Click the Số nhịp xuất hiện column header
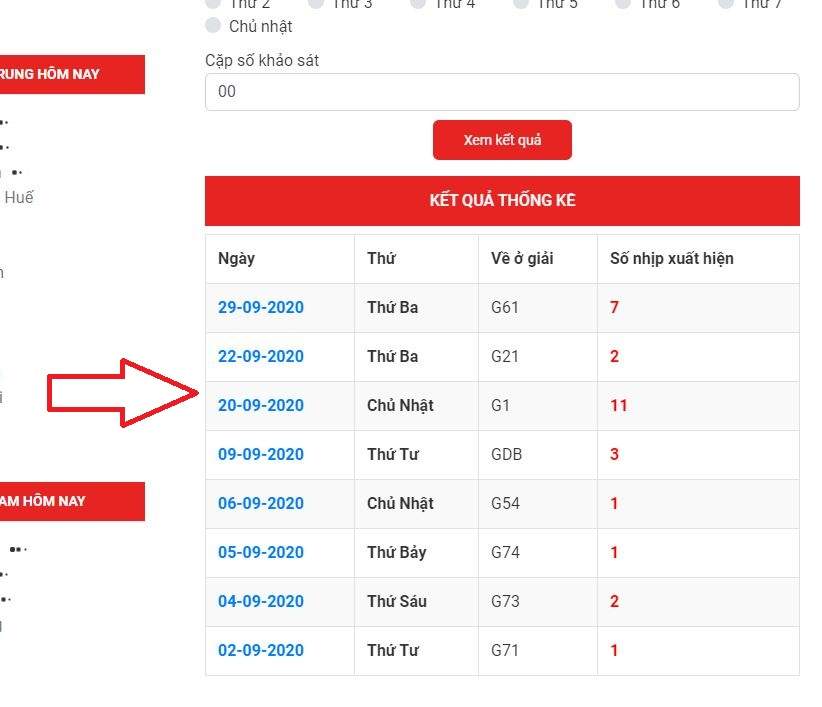This screenshot has width=822, height=707. tap(671, 259)
